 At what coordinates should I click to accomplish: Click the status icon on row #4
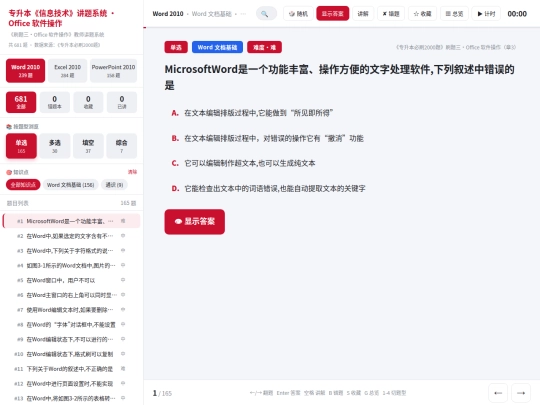[x=123, y=265]
